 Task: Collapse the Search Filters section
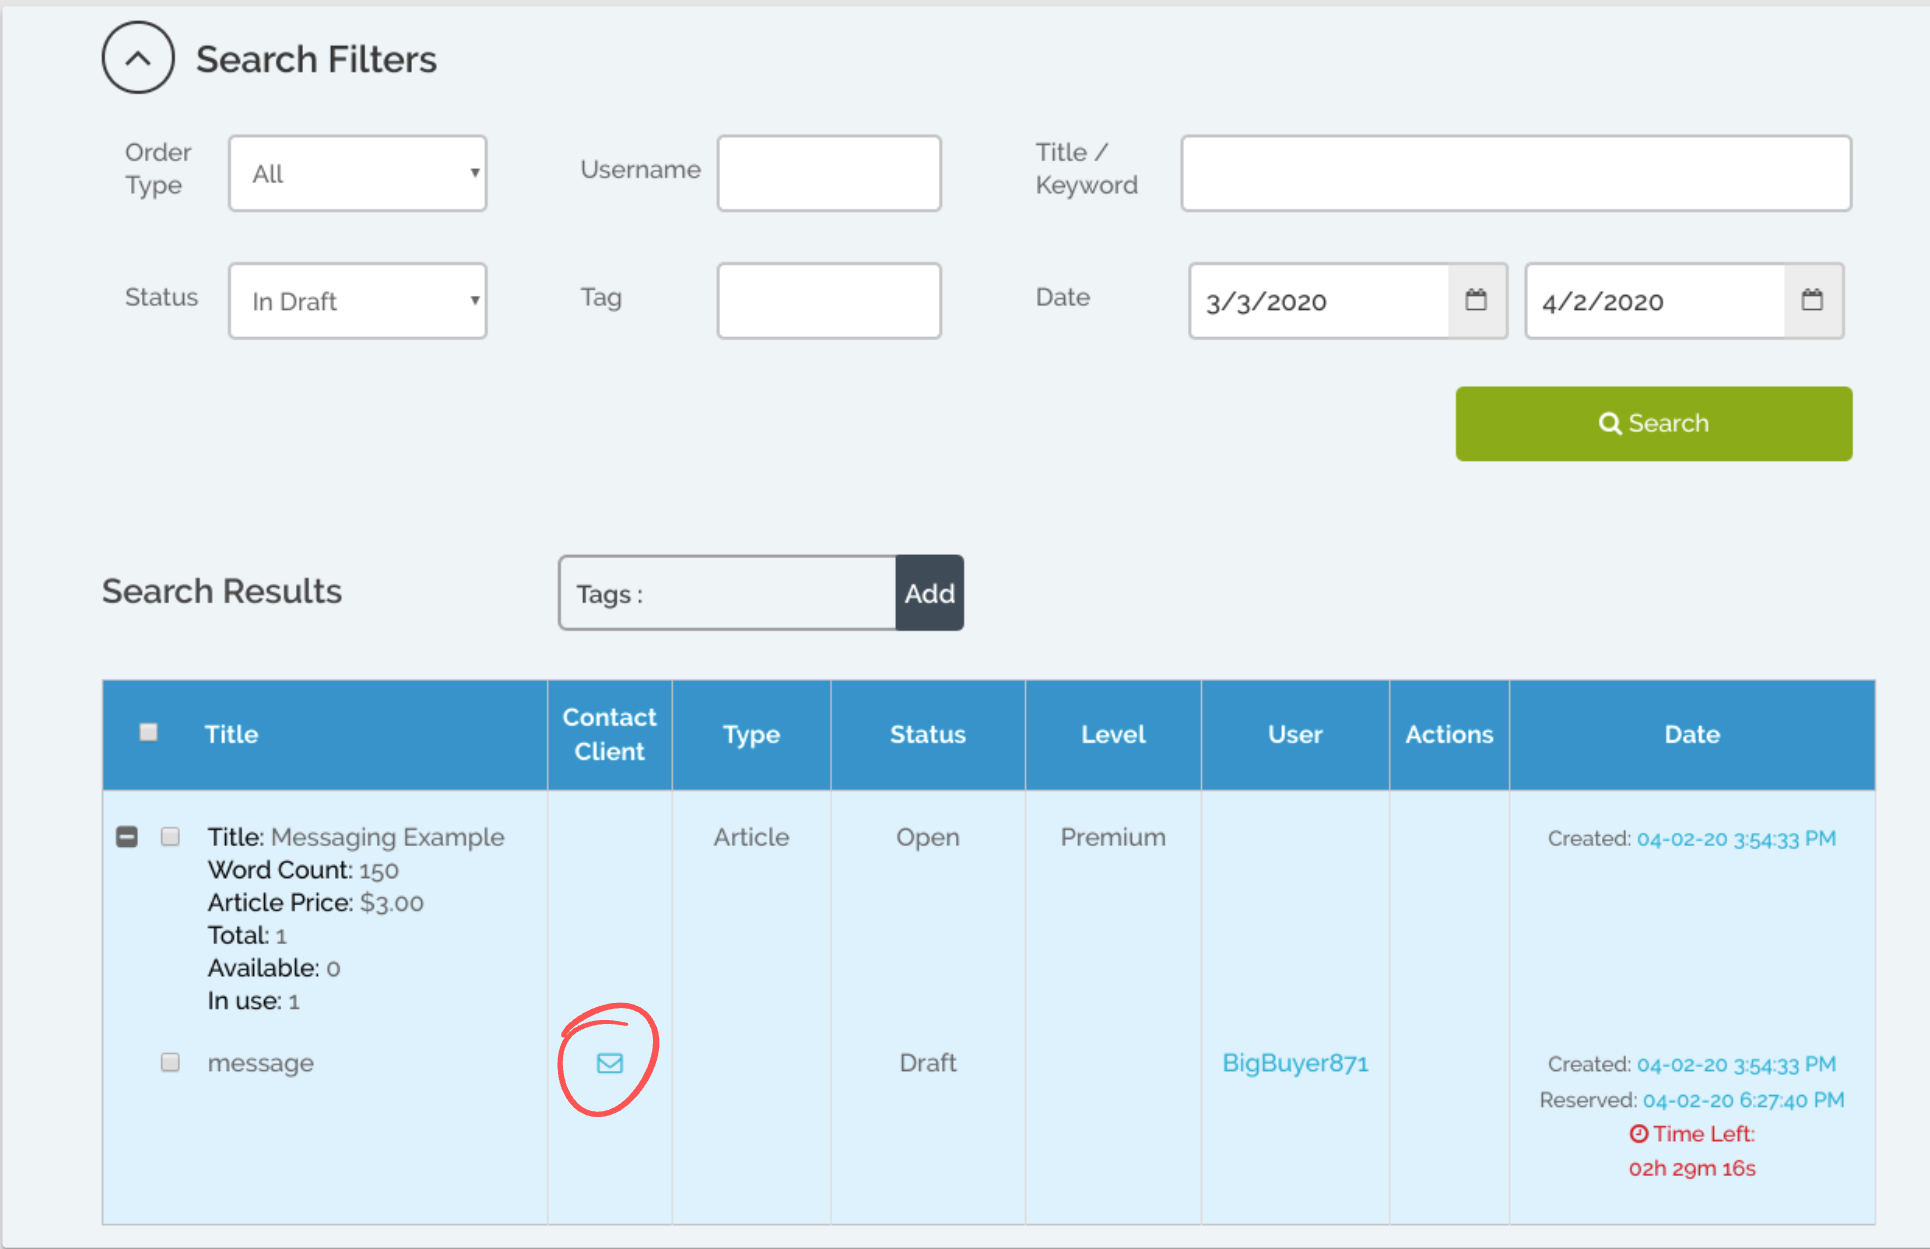click(x=138, y=59)
